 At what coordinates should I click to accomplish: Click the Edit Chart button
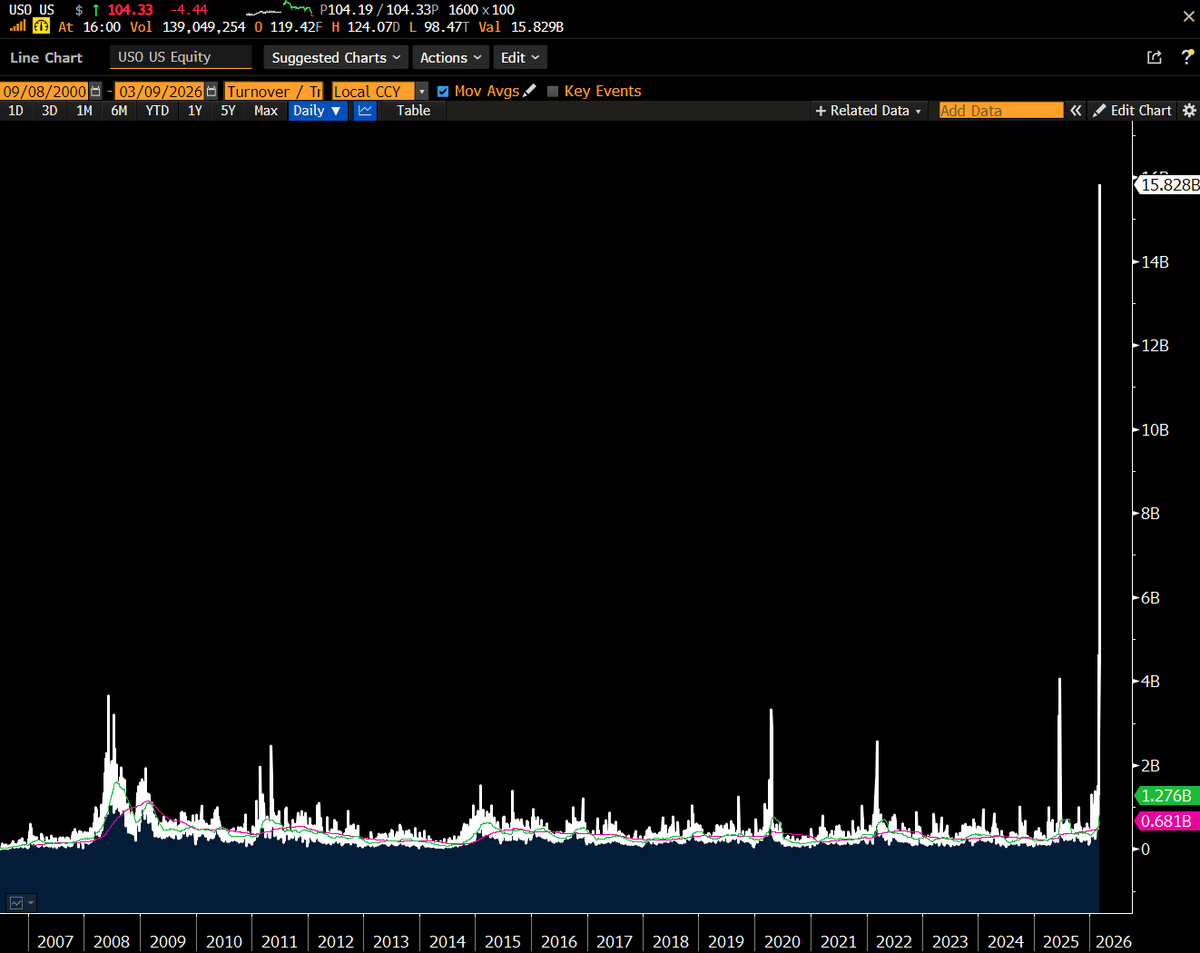1134,110
